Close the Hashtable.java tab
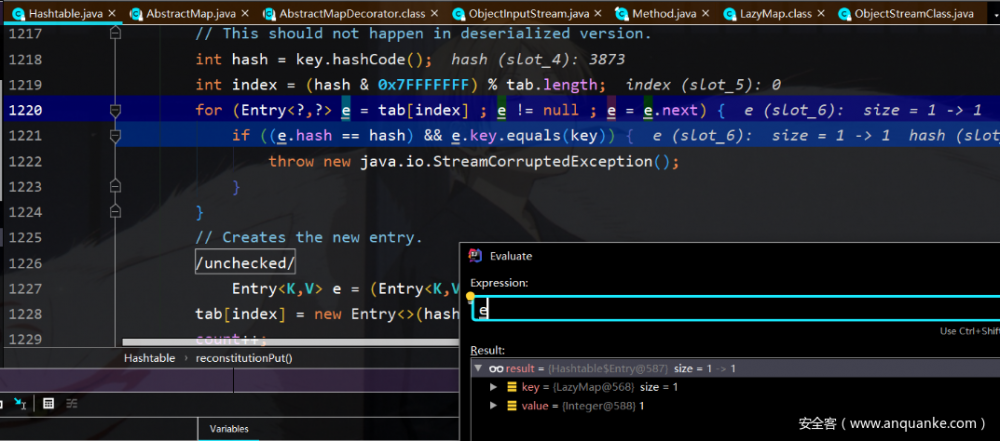Viewport: 1000px width, 441px height. point(112,13)
